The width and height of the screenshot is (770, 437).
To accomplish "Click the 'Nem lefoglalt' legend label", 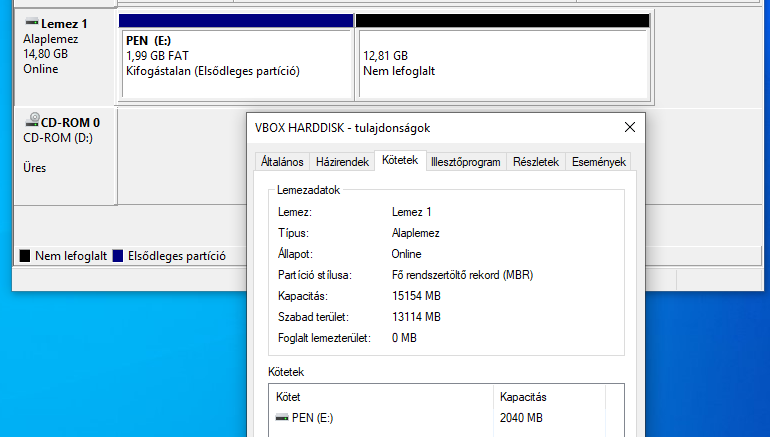I will tap(71, 256).
